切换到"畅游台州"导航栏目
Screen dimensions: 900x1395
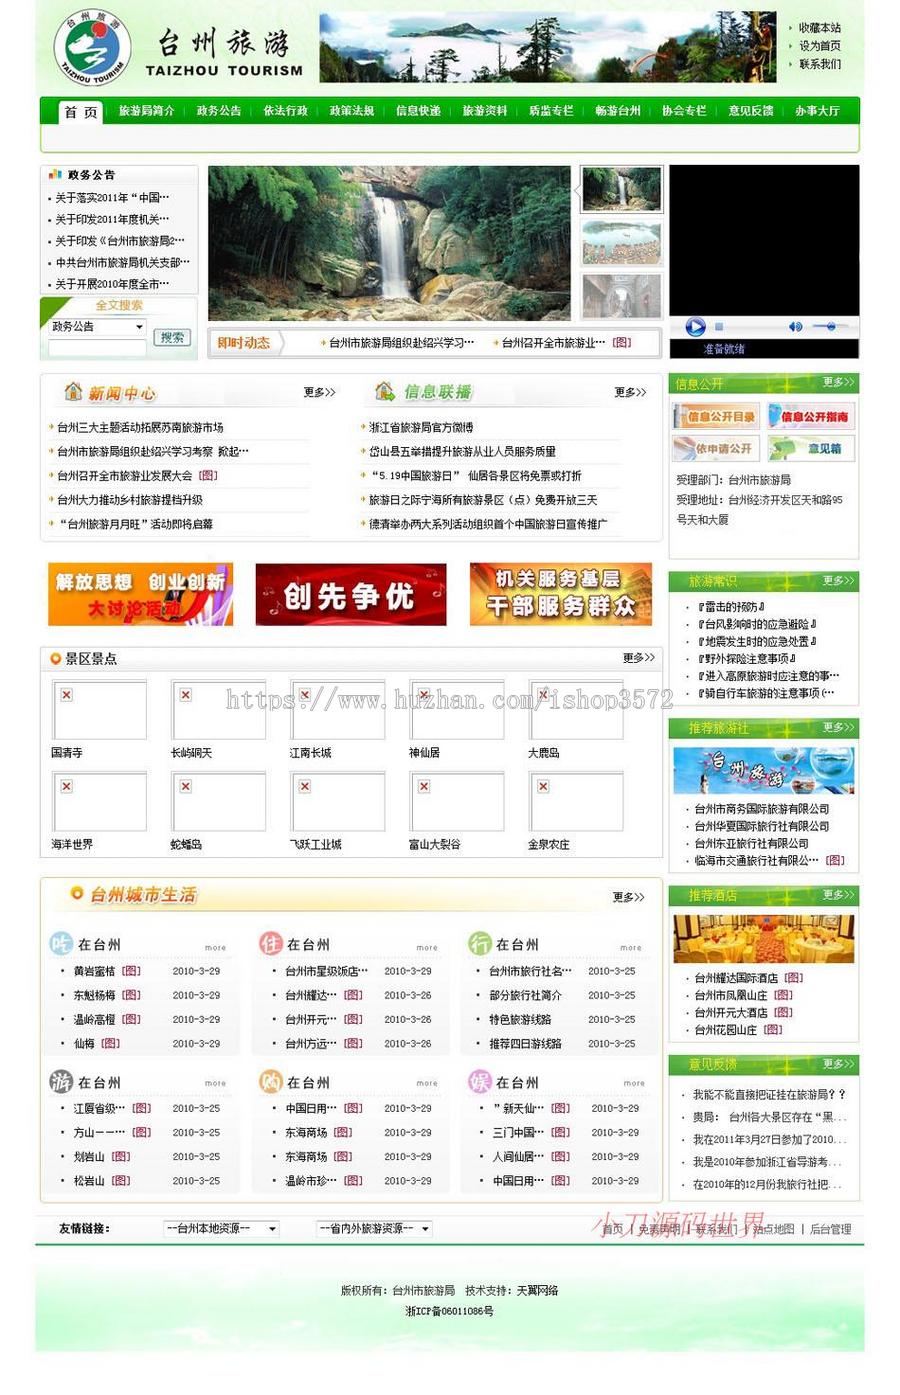pyautogui.click(x=618, y=111)
